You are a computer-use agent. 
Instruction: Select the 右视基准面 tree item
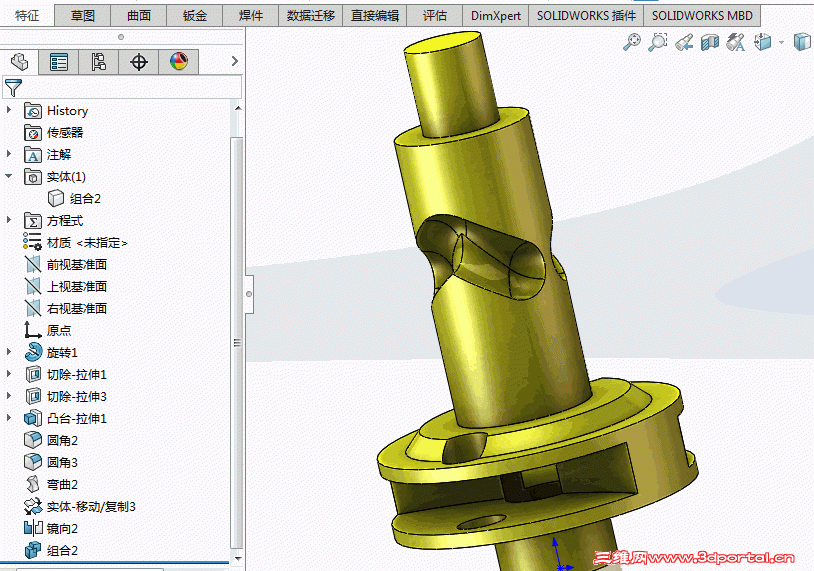point(66,308)
